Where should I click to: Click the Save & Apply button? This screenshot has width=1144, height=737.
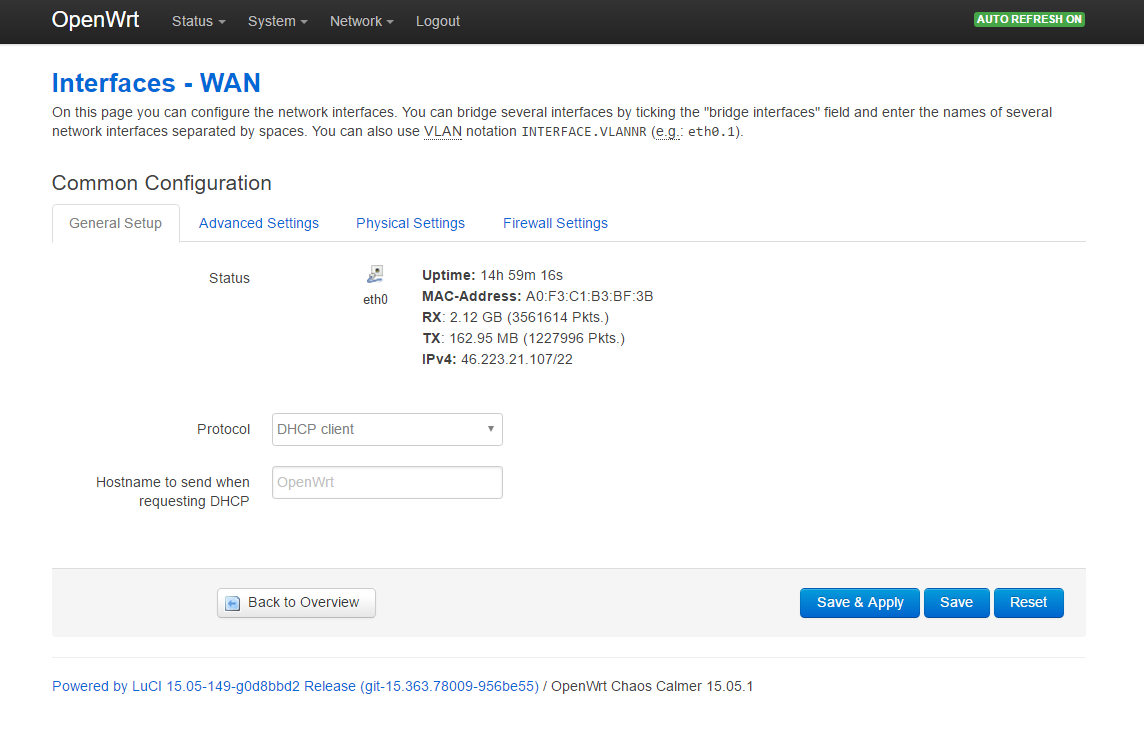coord(859,603)
